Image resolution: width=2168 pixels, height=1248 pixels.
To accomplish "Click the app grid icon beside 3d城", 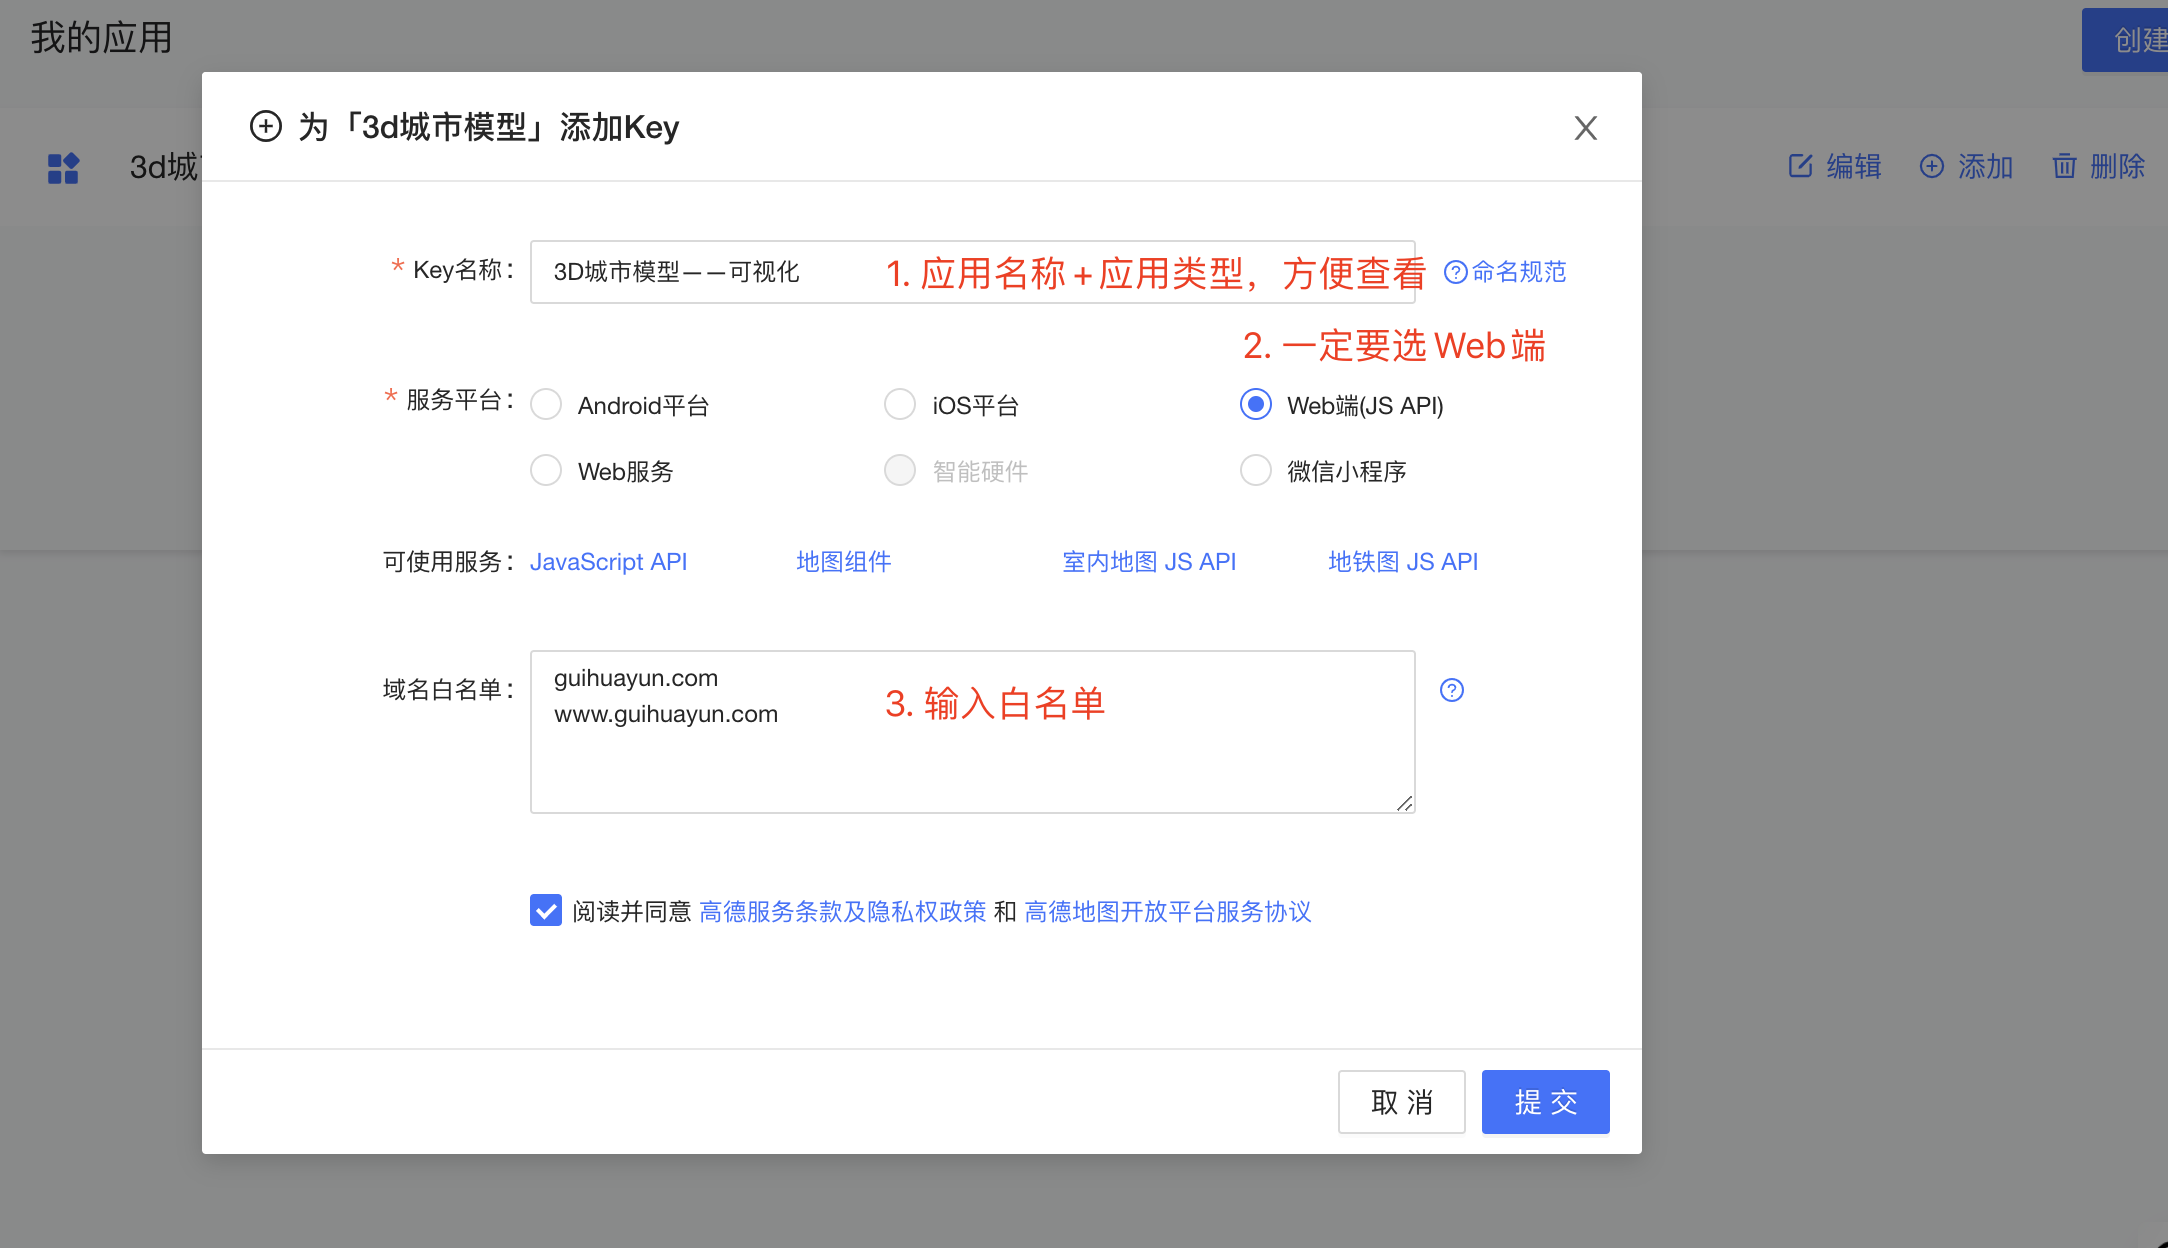I will click(x=63, y=167).
